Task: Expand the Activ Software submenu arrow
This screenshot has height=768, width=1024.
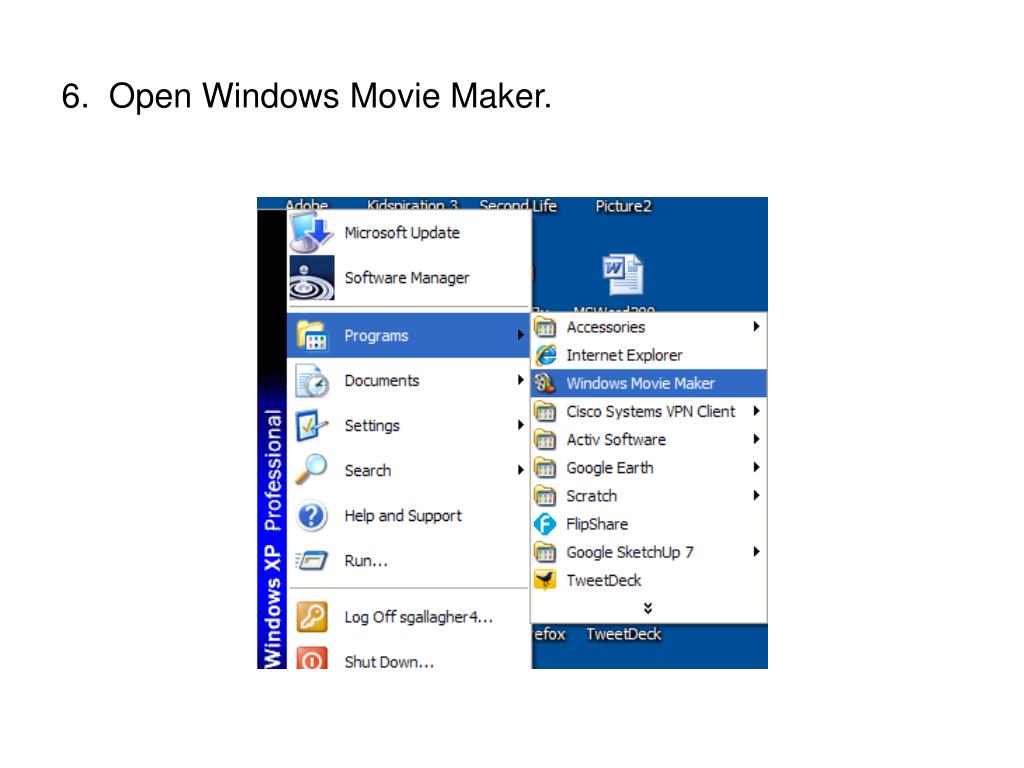Action: click(x=756, y=439)
